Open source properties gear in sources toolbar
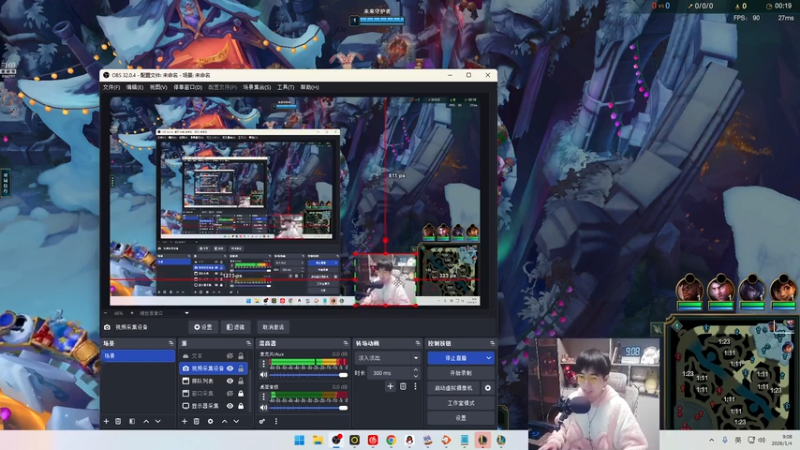Screen dimensions: 800x450 coord(210,421)
